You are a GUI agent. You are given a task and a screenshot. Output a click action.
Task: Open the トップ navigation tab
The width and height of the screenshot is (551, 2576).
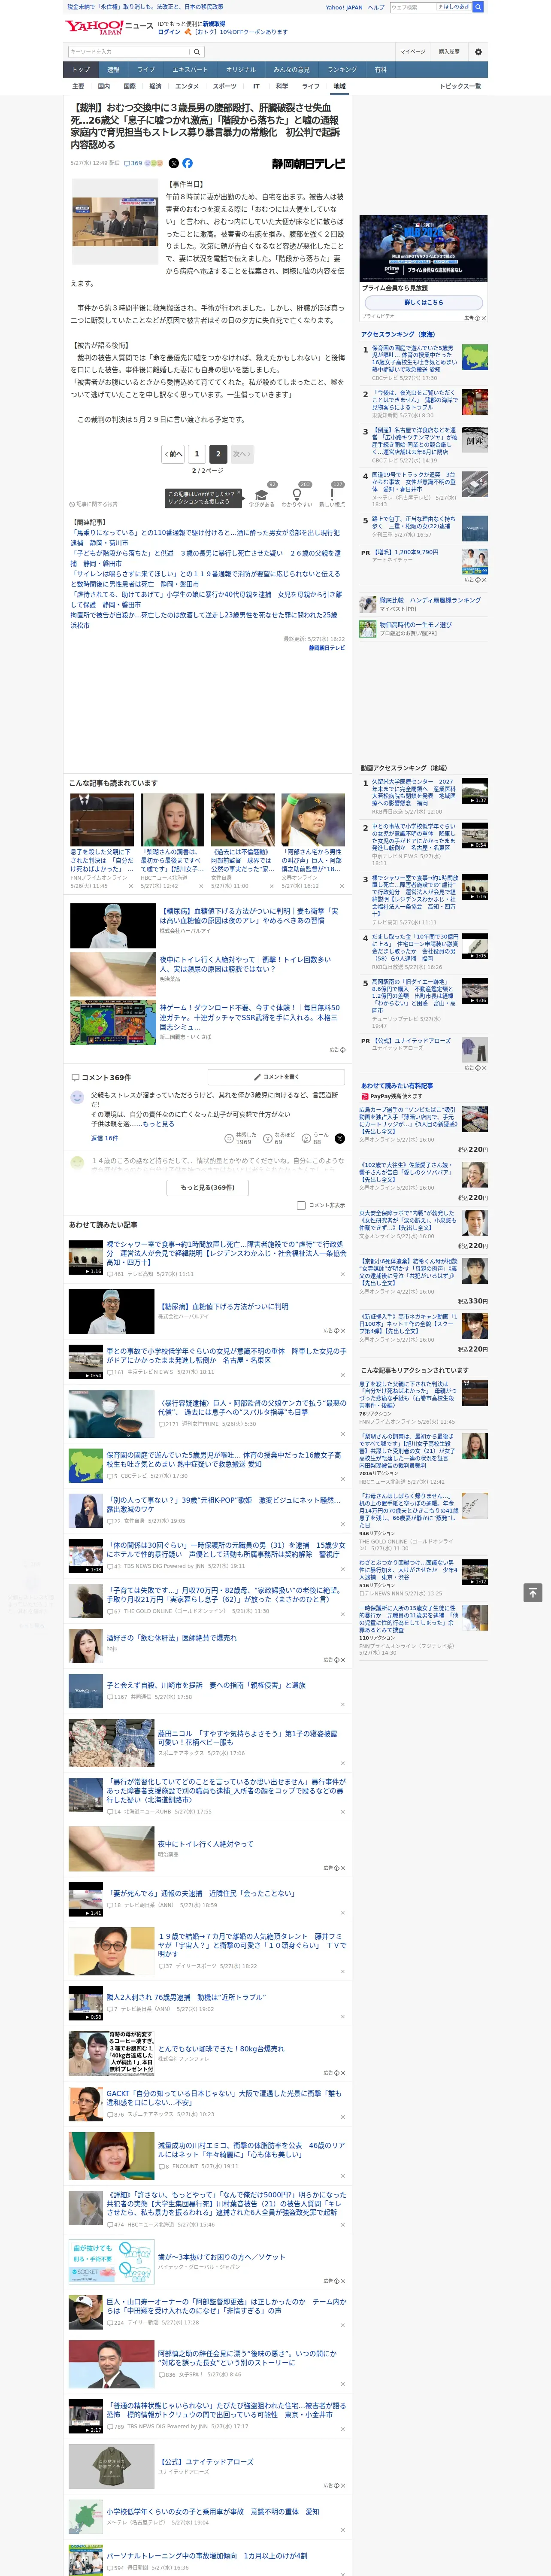point(81,70)
